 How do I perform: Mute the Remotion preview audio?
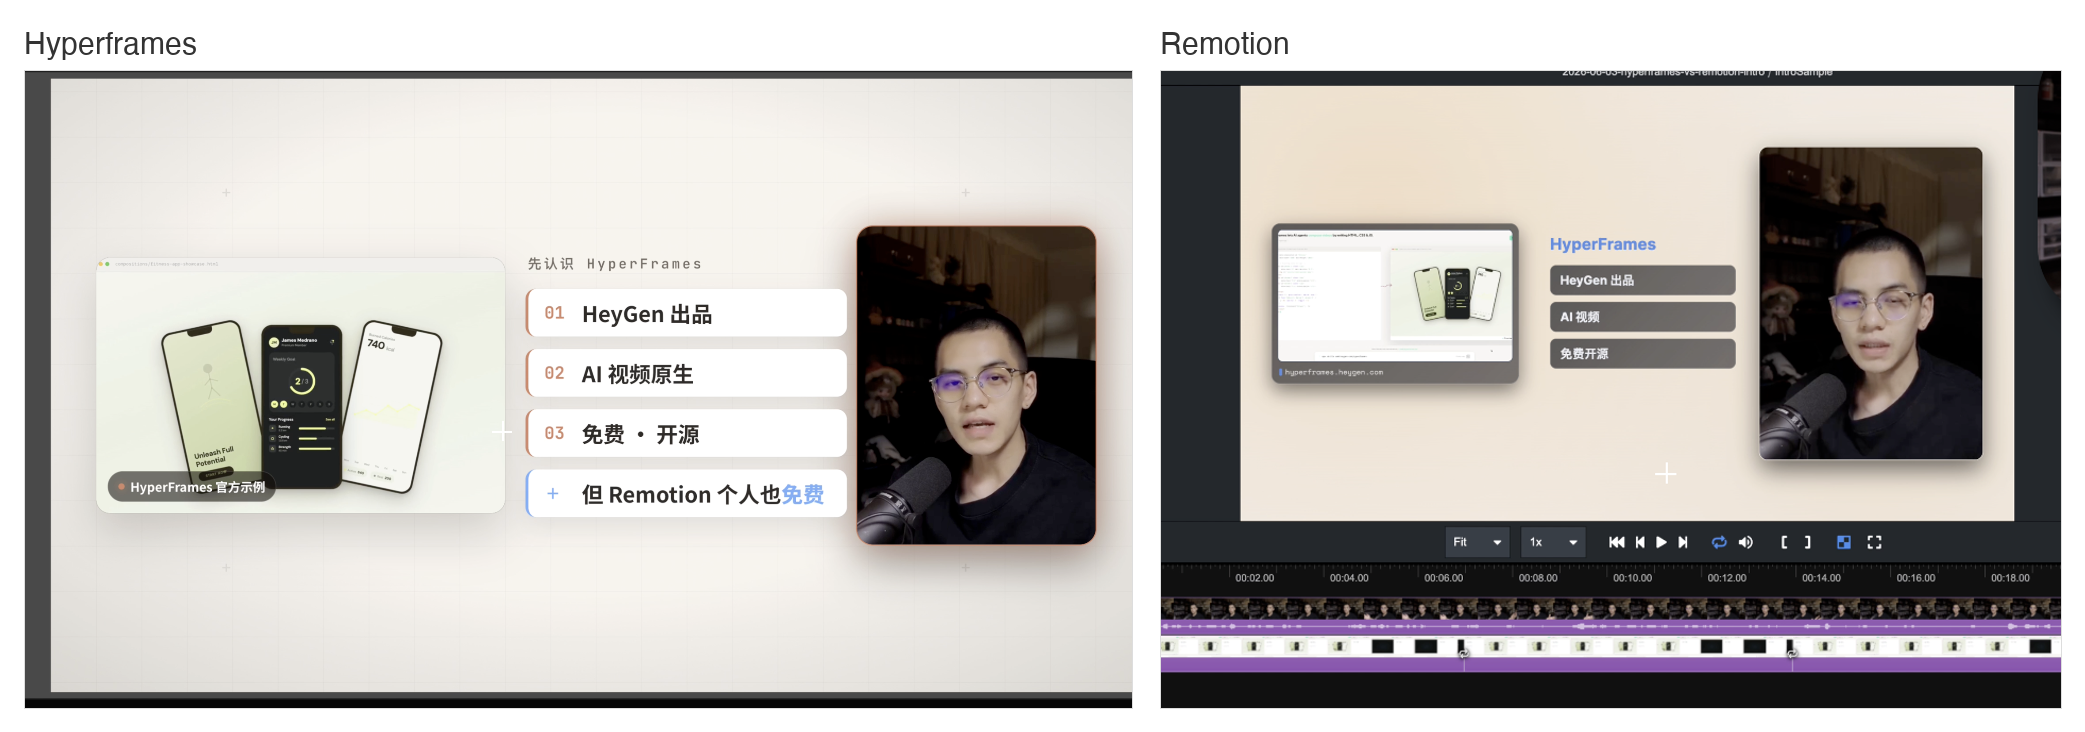click(x=1745, y=542)
